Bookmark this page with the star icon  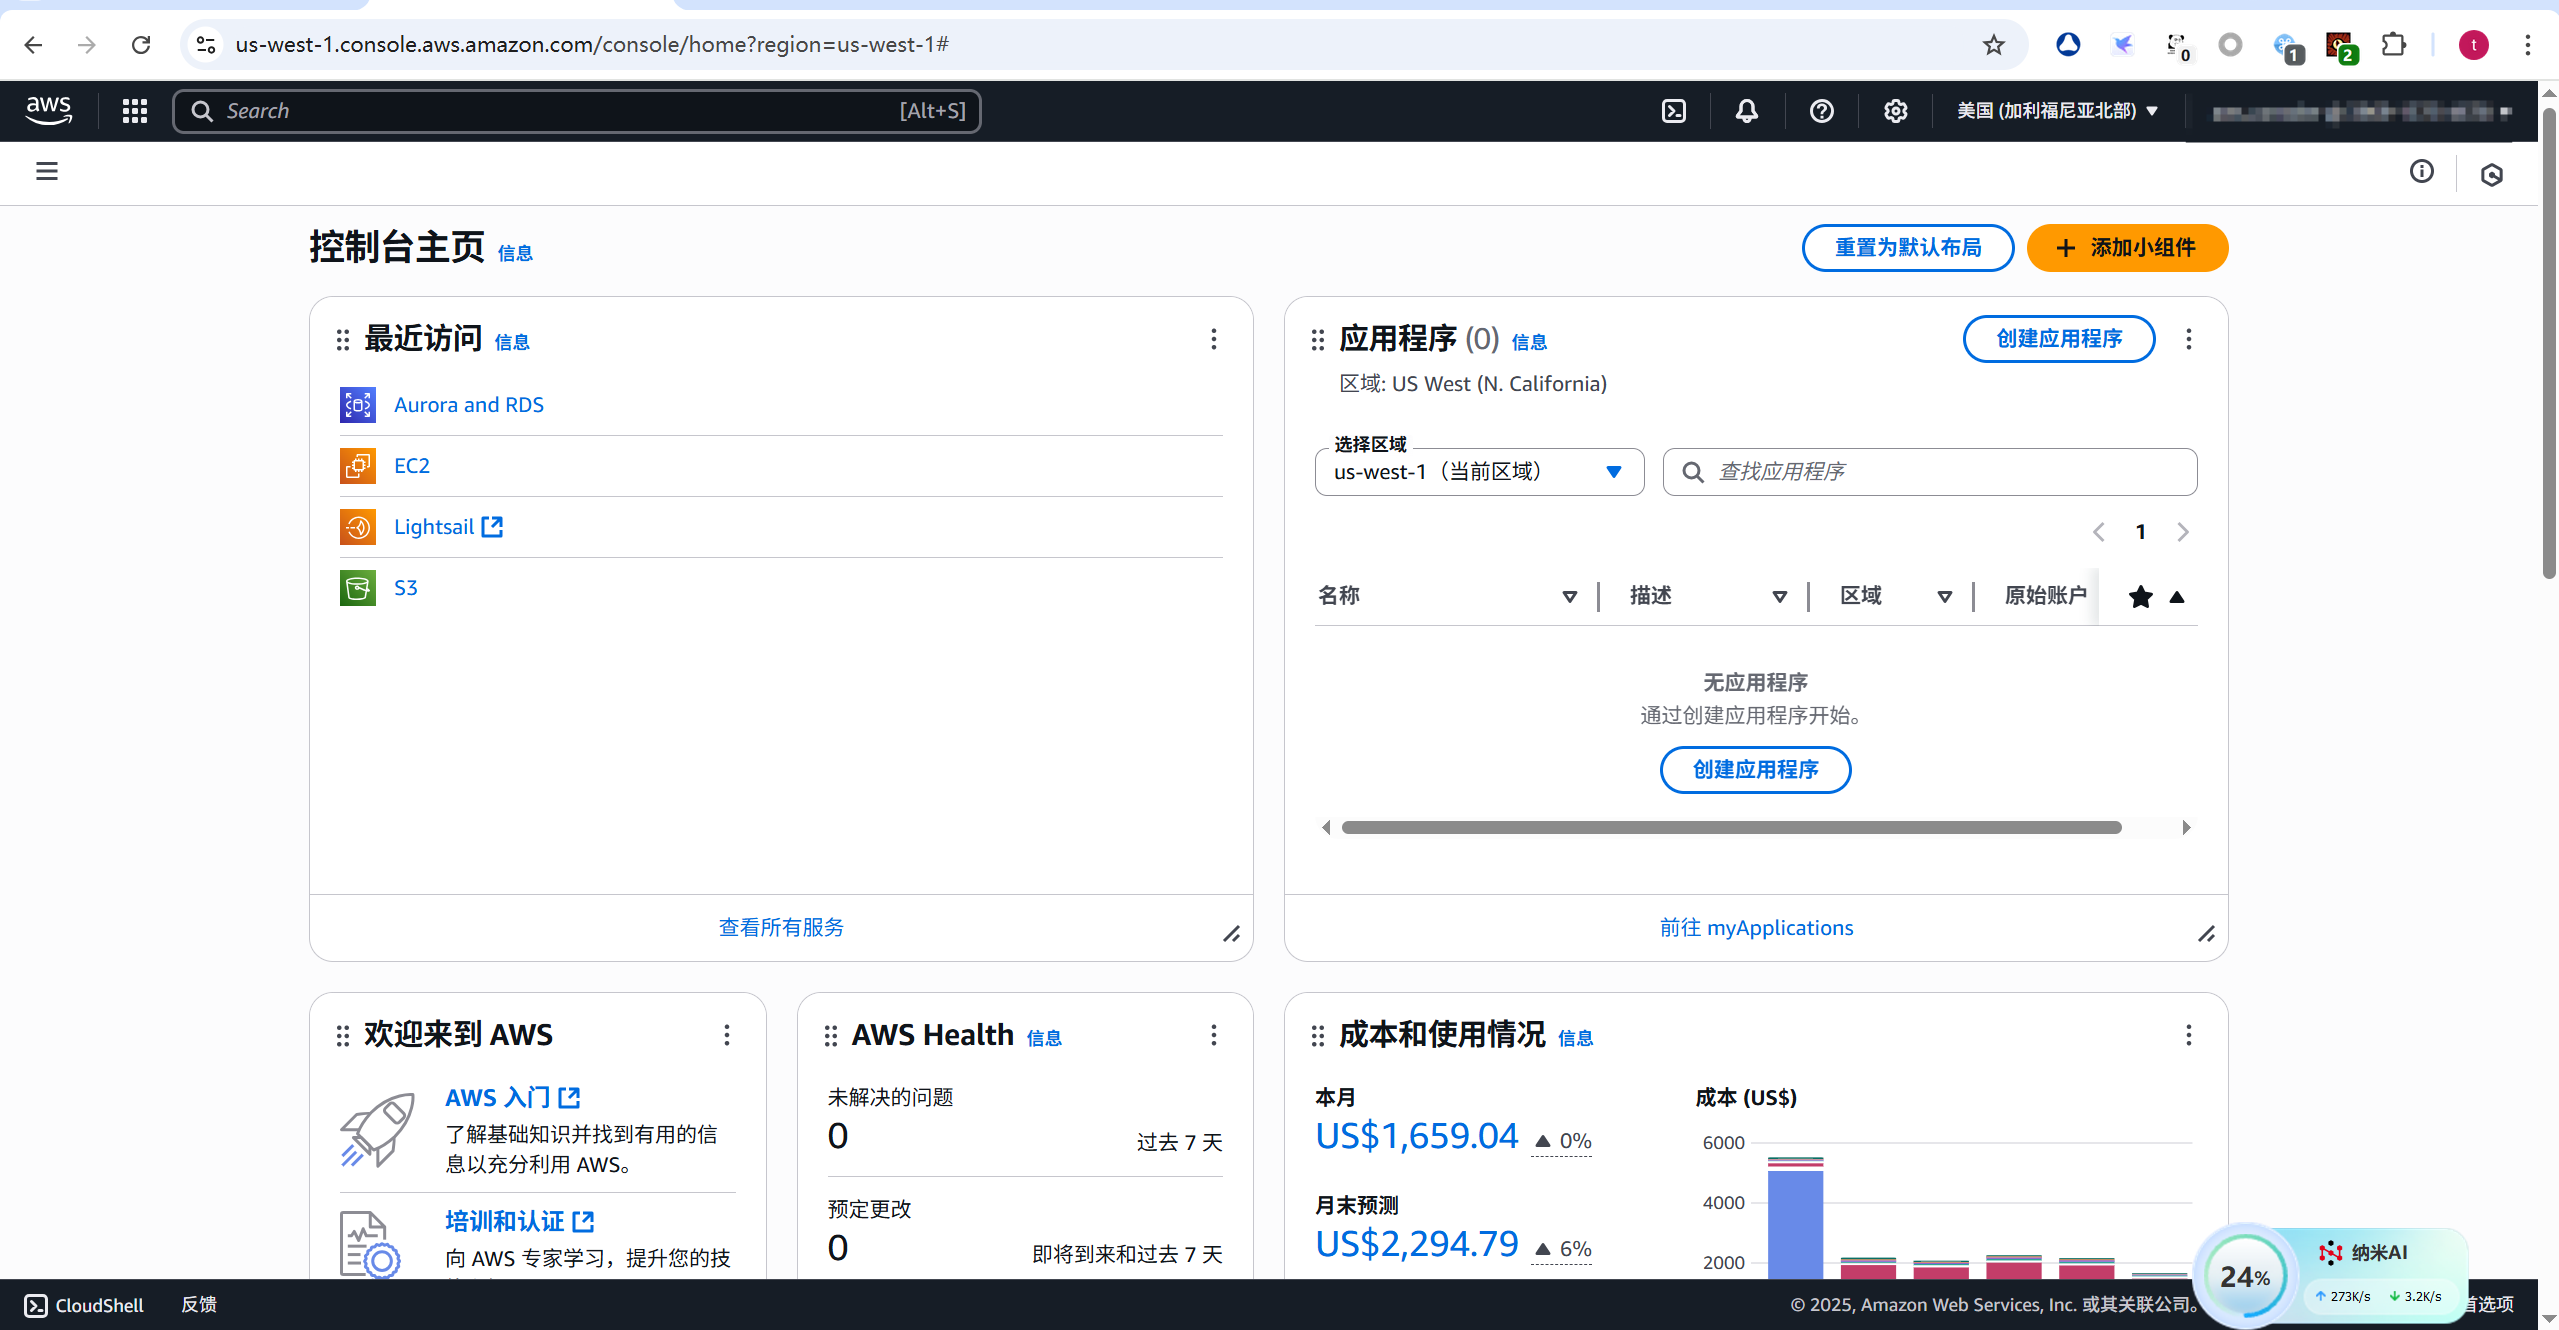pyautogui.click(x=1993, y=45)
